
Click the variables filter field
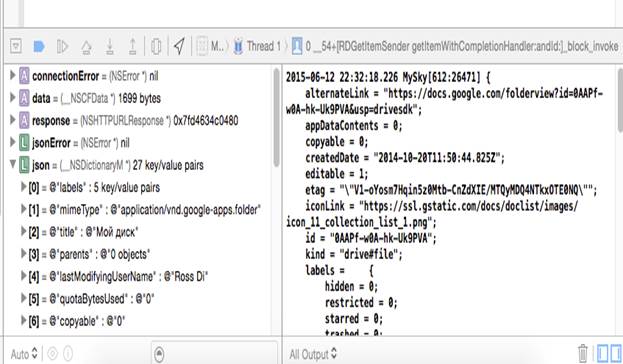(x=214, y=353)
